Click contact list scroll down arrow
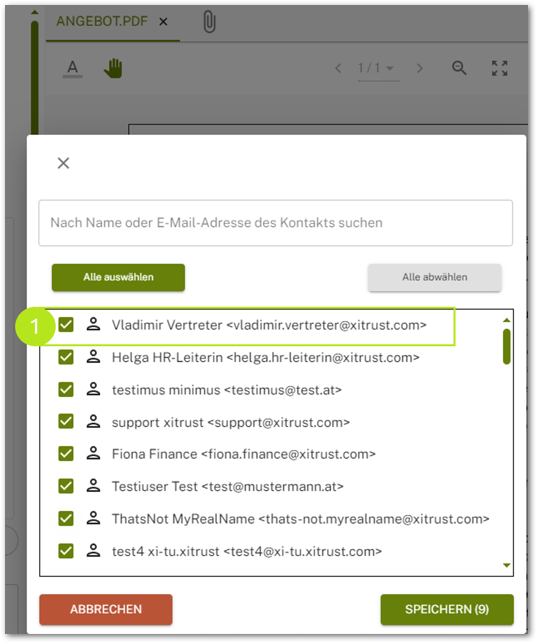The width and height of the screenshot is (537, 643). [507, 565]
